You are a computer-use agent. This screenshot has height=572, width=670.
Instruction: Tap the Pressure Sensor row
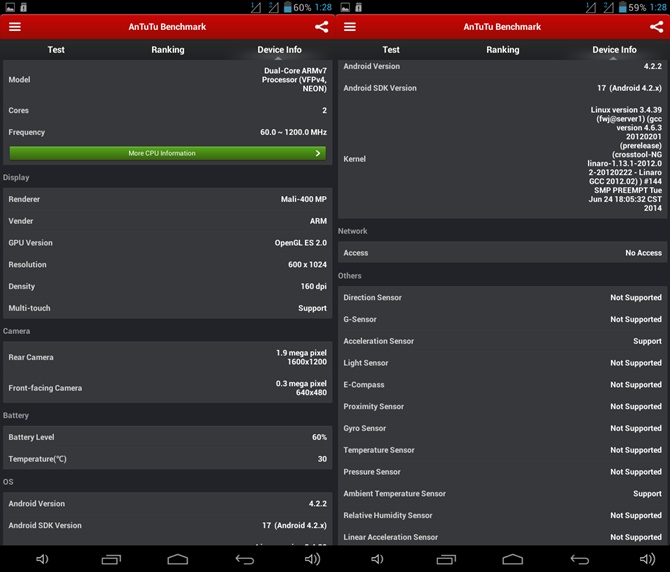502,472
